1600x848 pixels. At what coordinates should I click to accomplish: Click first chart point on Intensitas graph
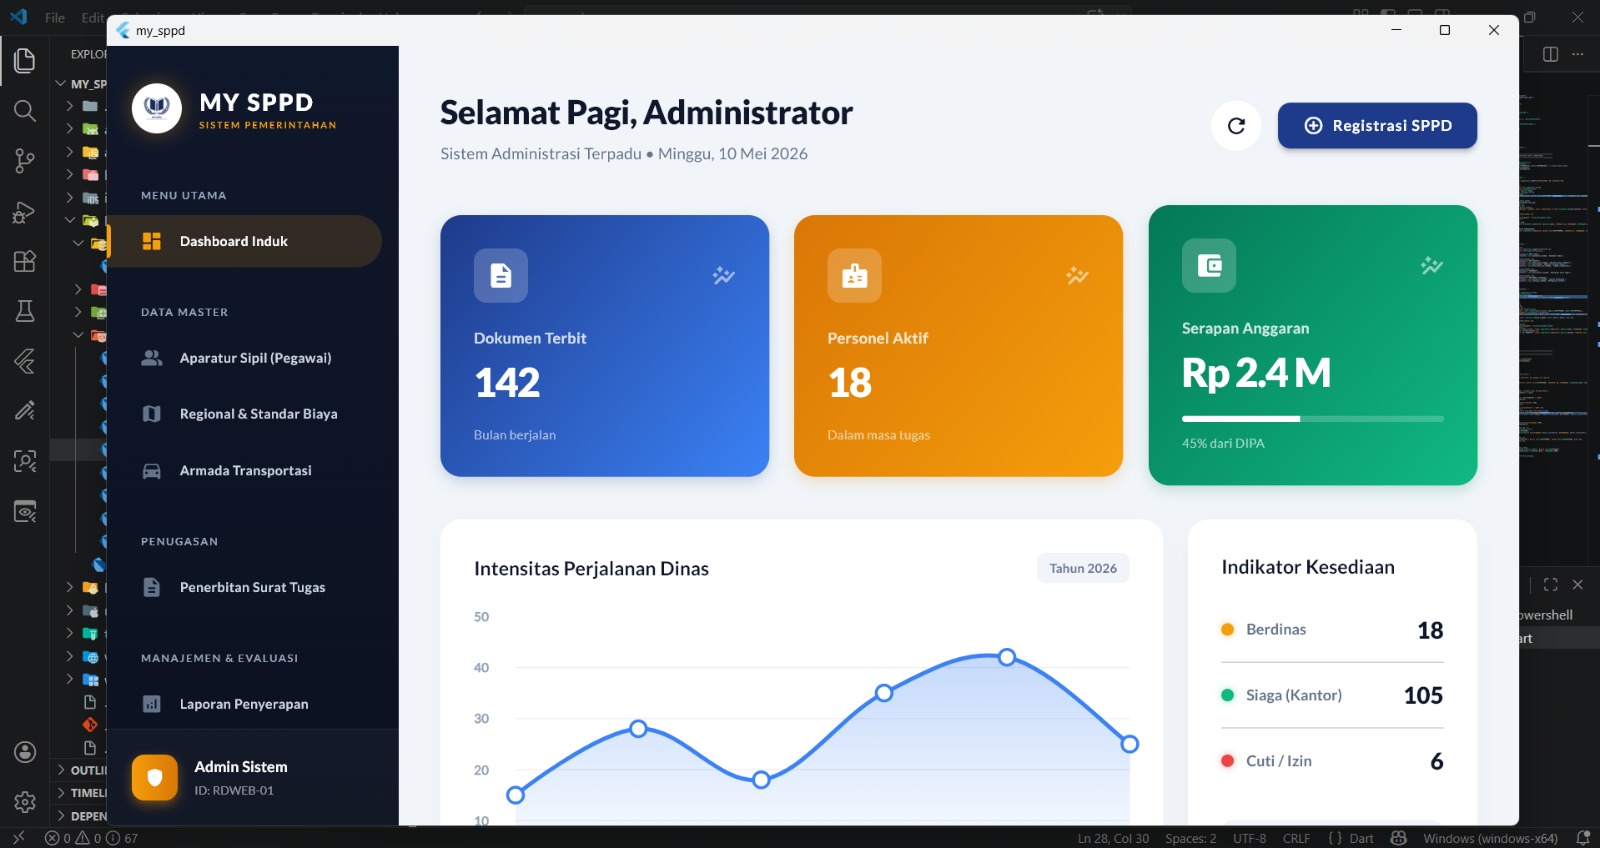coord(515,795)
